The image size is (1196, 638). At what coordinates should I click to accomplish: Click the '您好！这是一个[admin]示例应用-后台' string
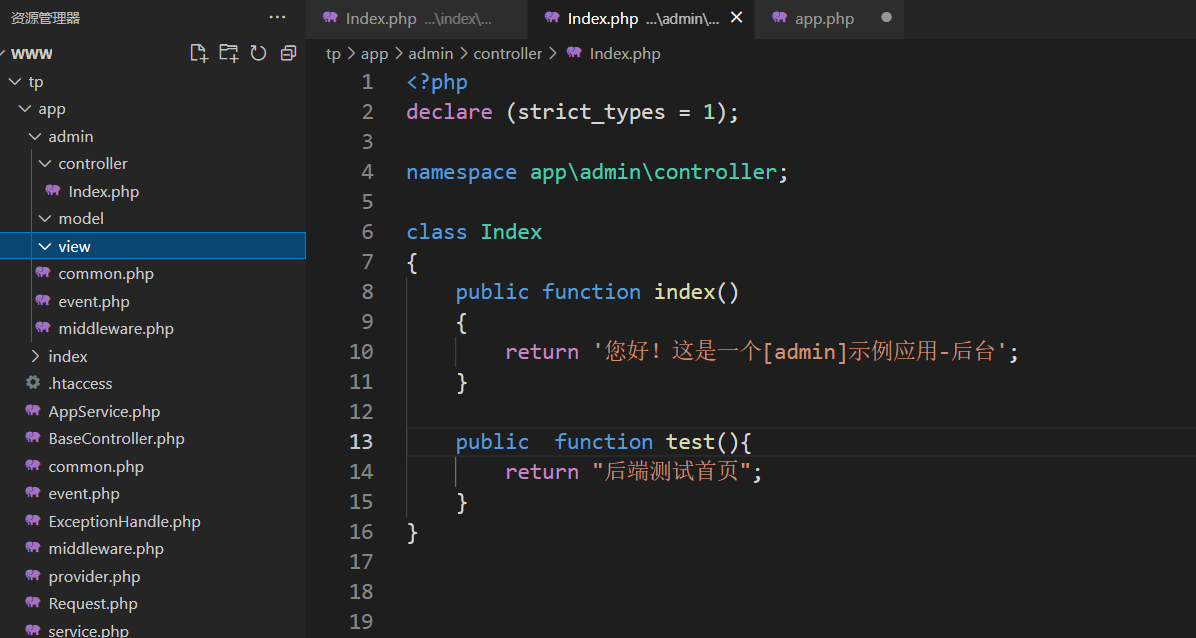pos(799,352)
